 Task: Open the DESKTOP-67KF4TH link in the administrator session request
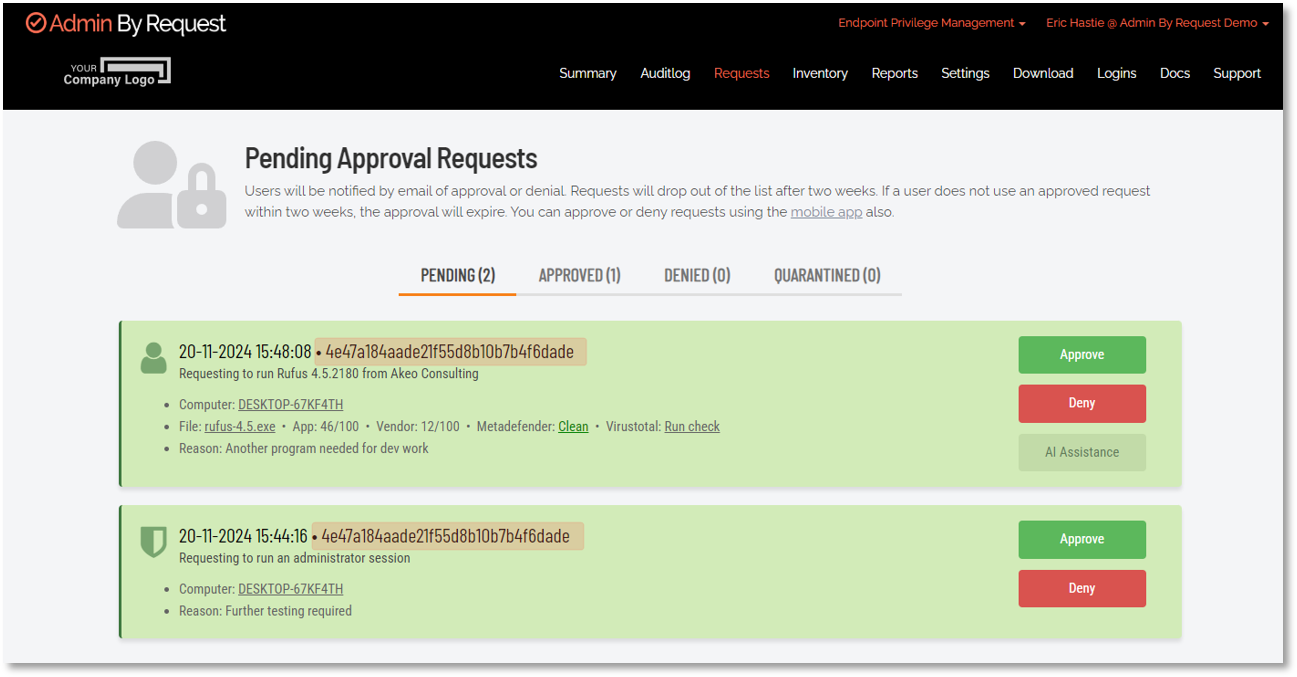coord(290,589)
